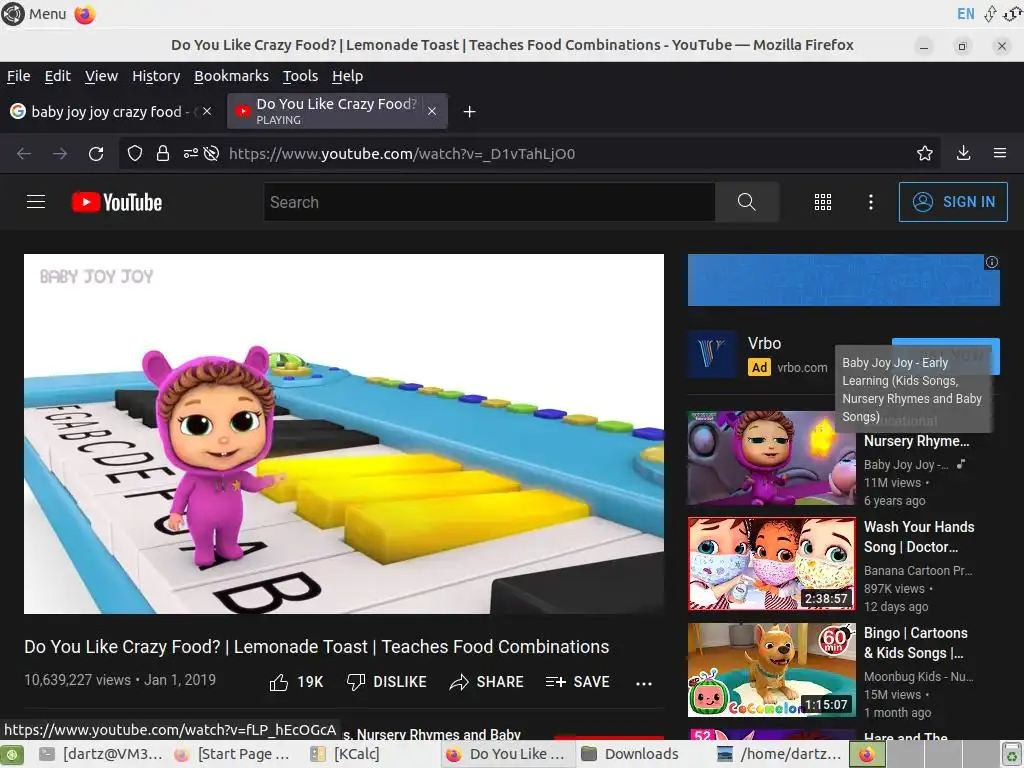1024x768 pixels.
Task: Click the DISLIKE thumbs down button
Action: point(387,682)
